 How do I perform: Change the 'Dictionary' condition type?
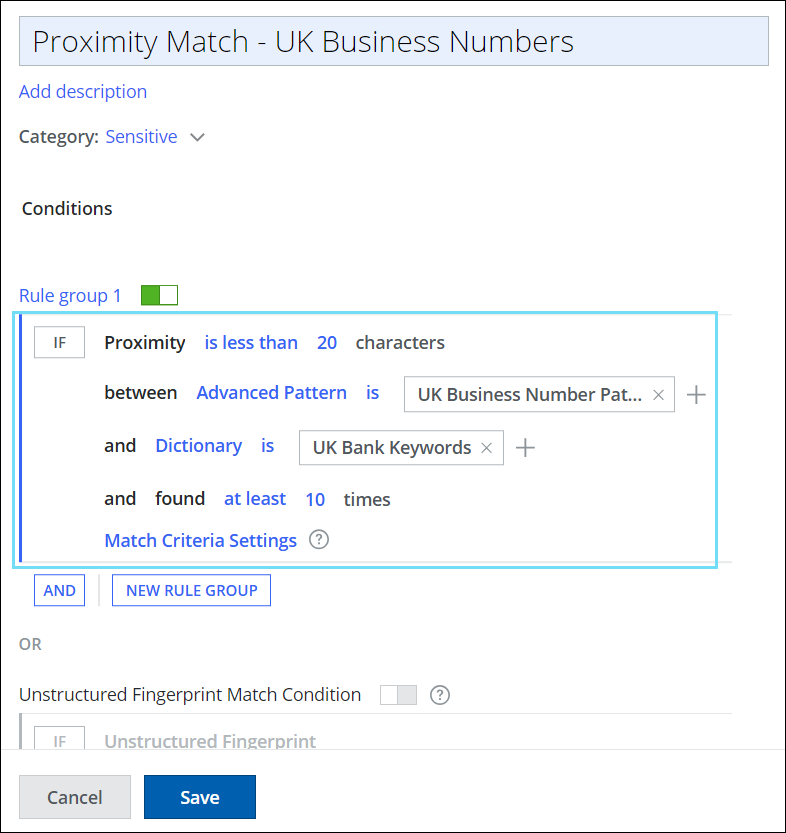coord(198,446)
